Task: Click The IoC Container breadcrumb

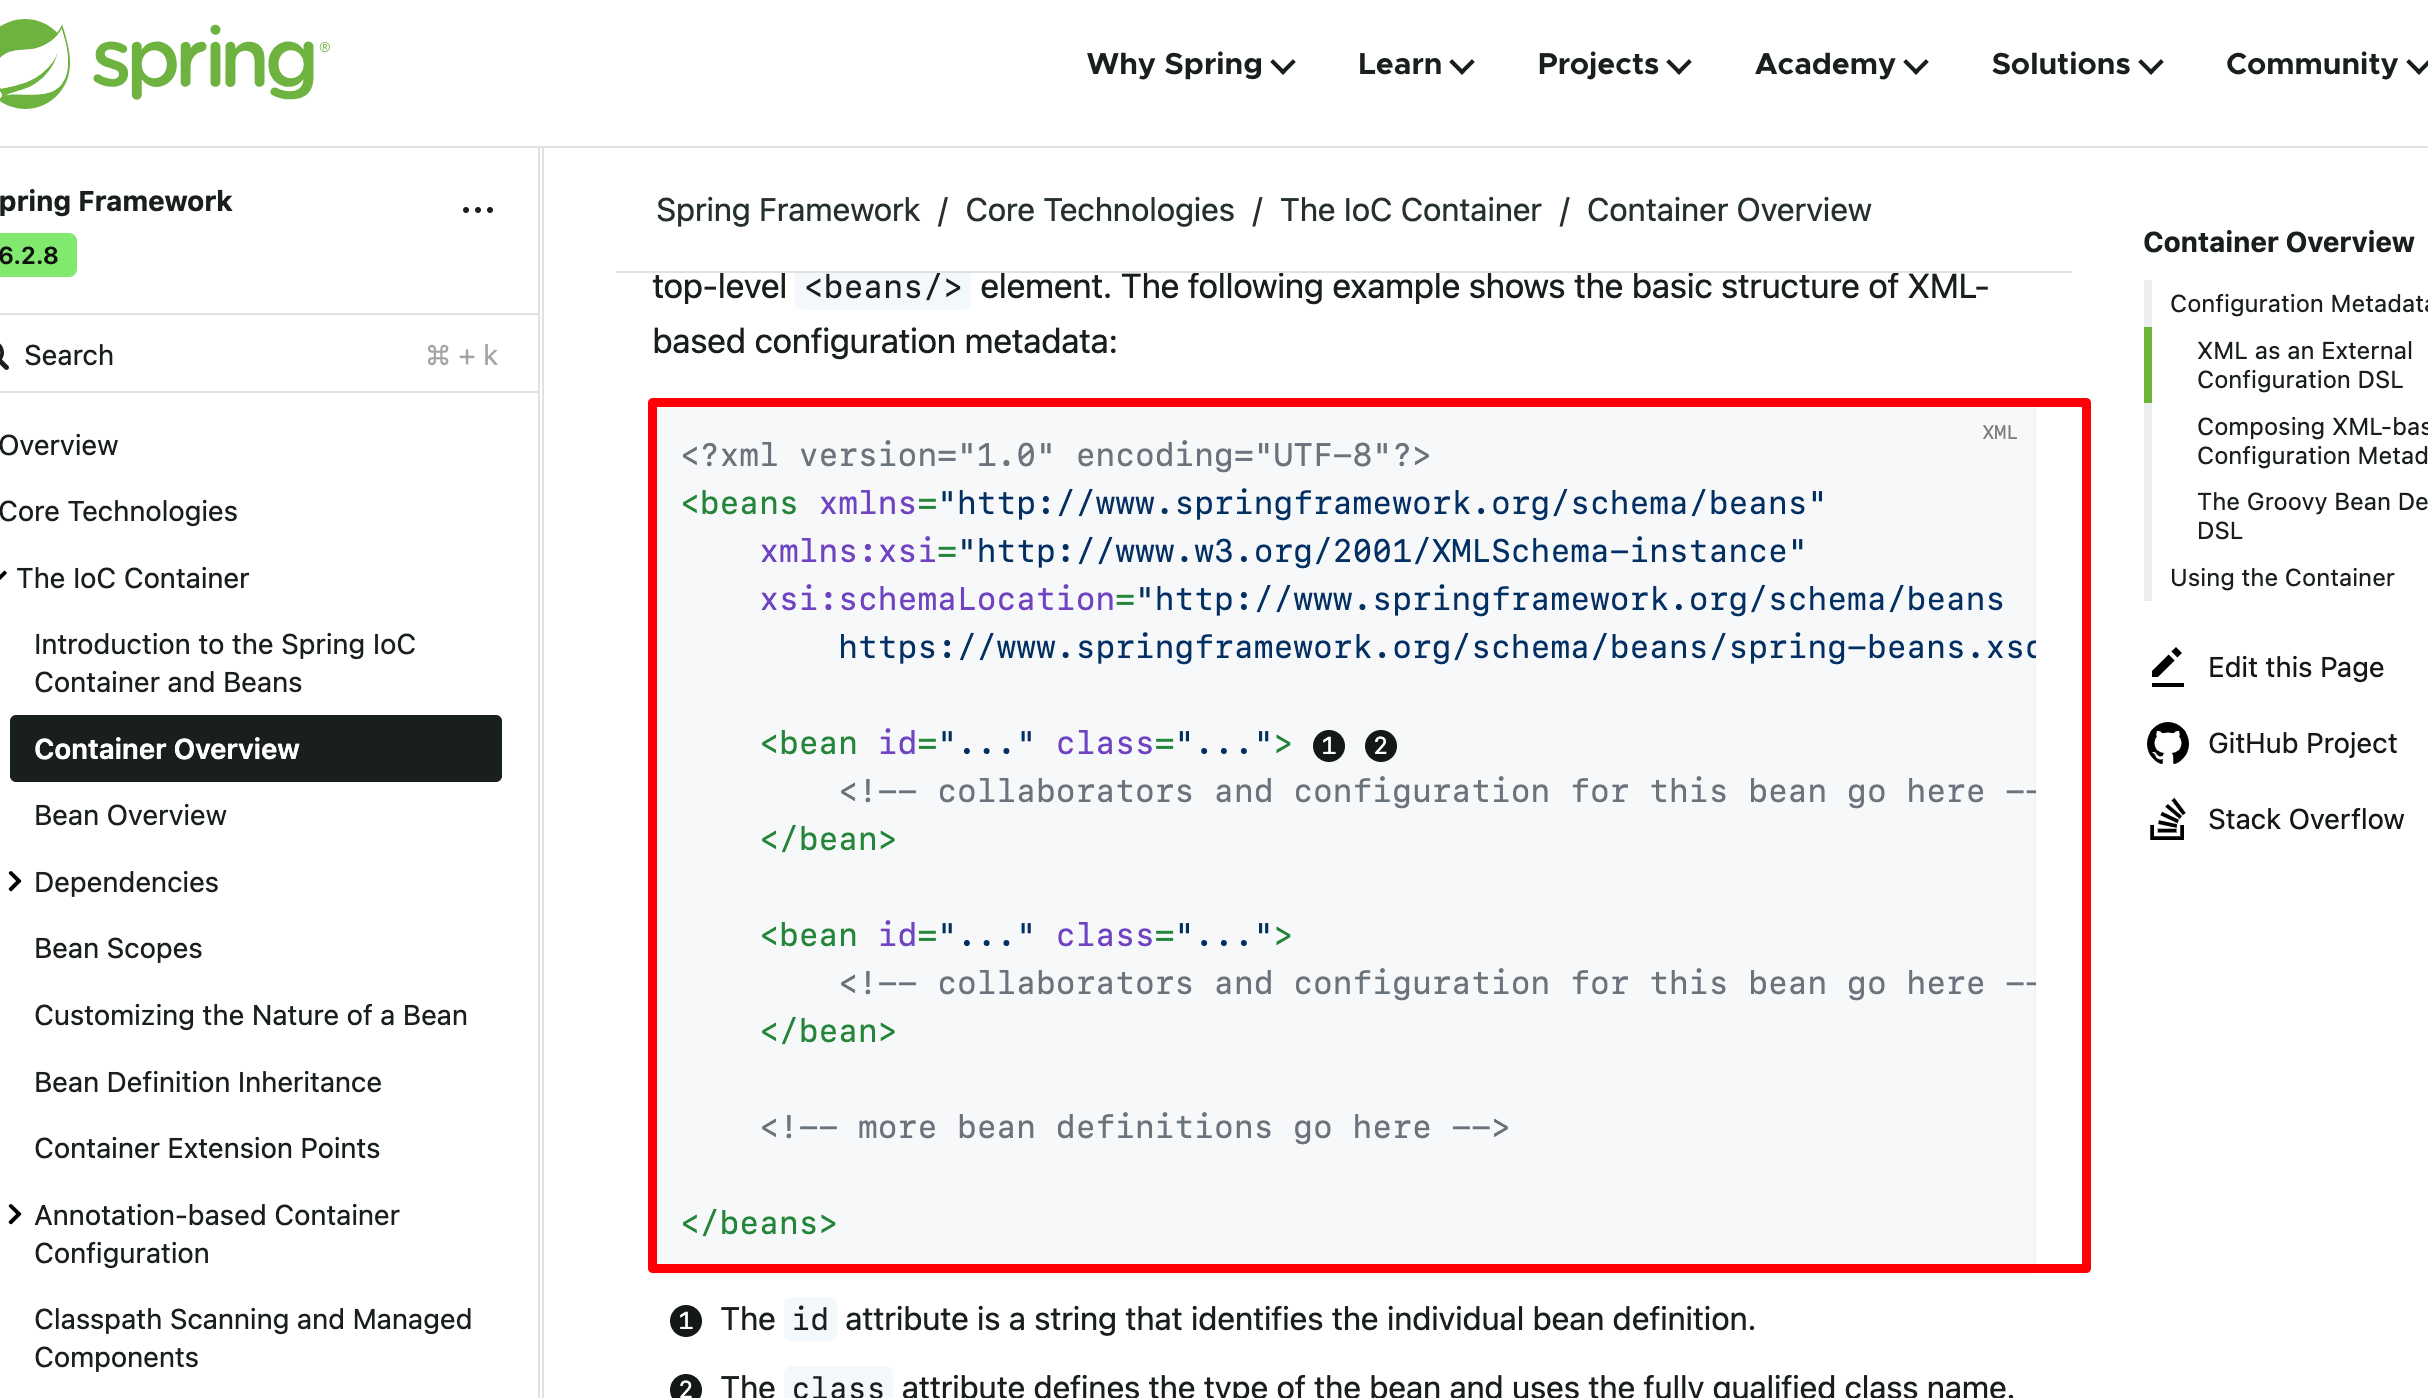Action: pyautogui.click(x=1411, y=210)
